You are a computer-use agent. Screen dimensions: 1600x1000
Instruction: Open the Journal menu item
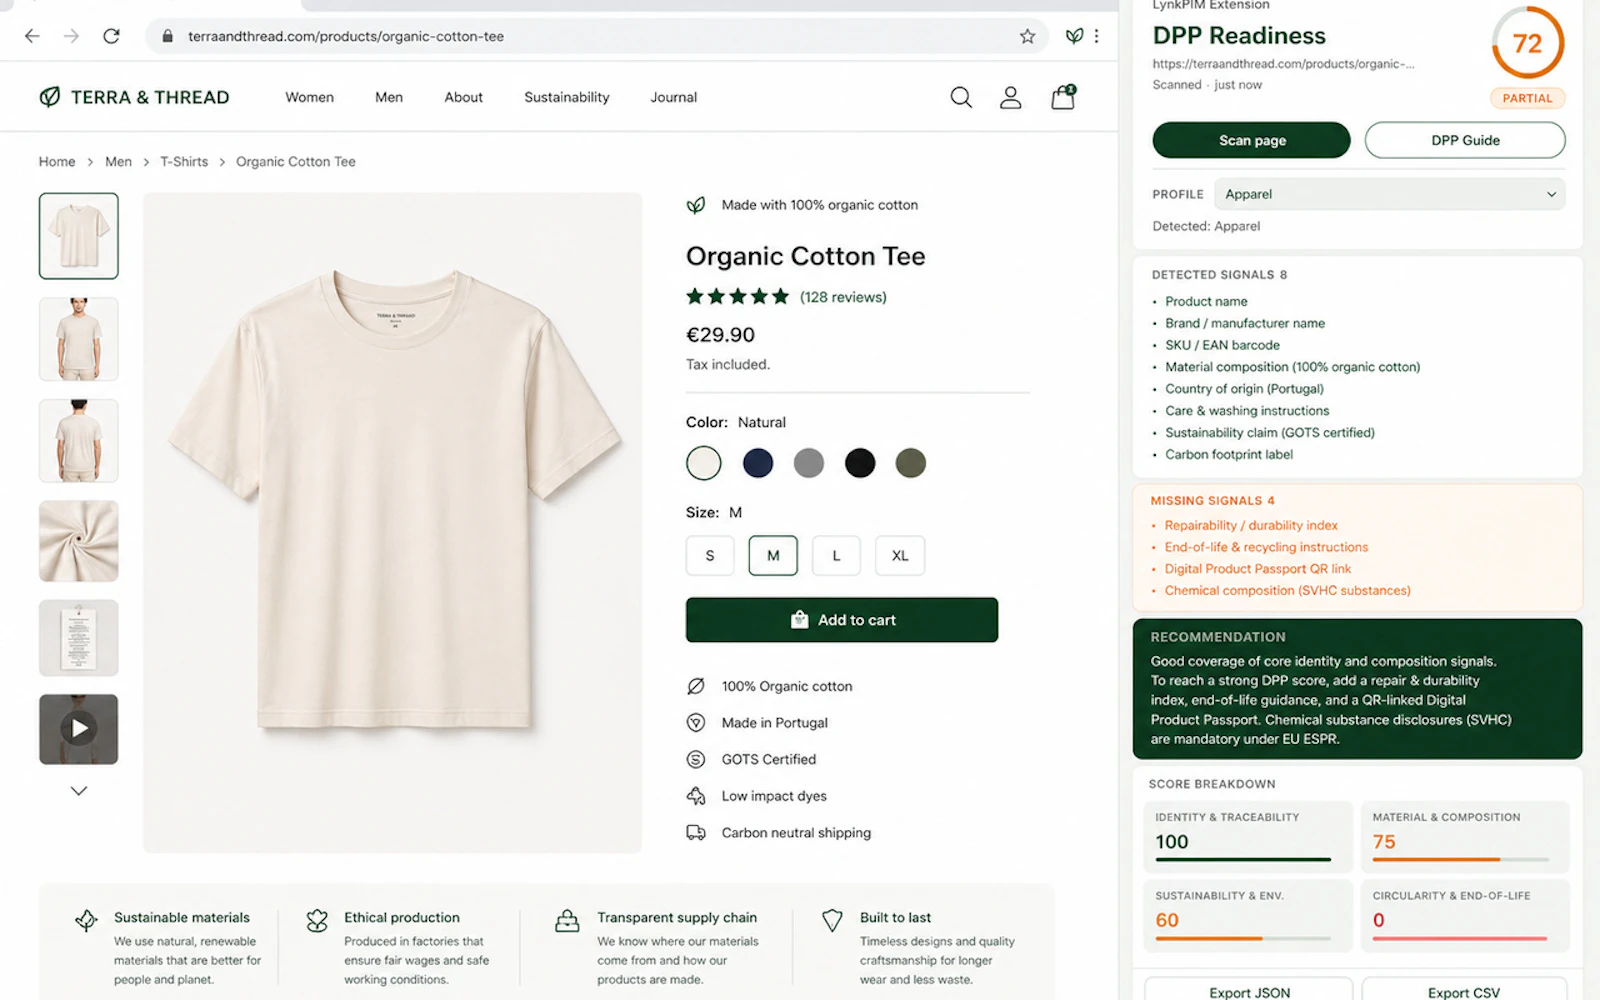(x=674, y=97)
